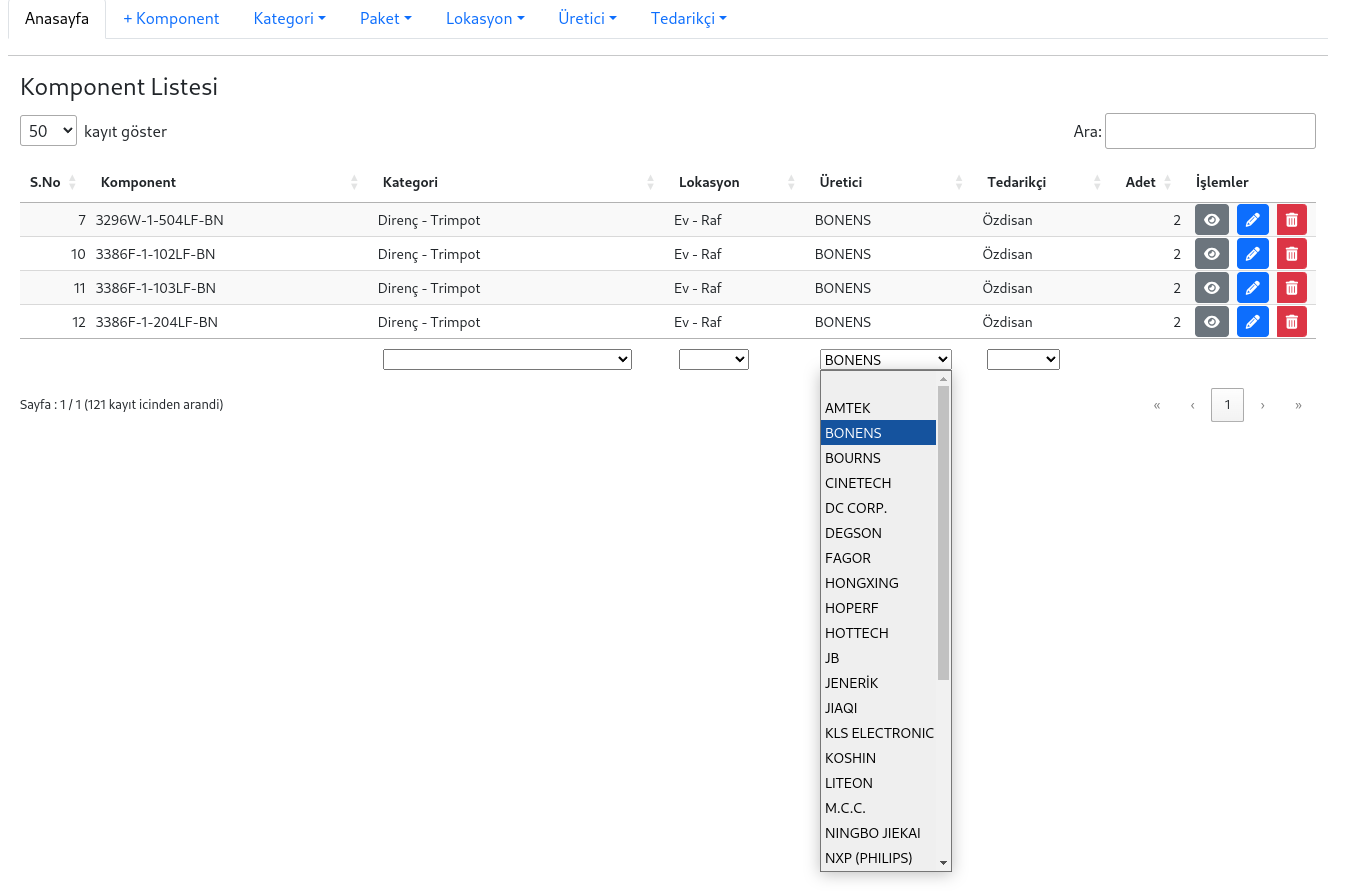View details of component 3386F-1-103LF-BN
This screenshot has width=1347, height=892.
(1211, 288)
